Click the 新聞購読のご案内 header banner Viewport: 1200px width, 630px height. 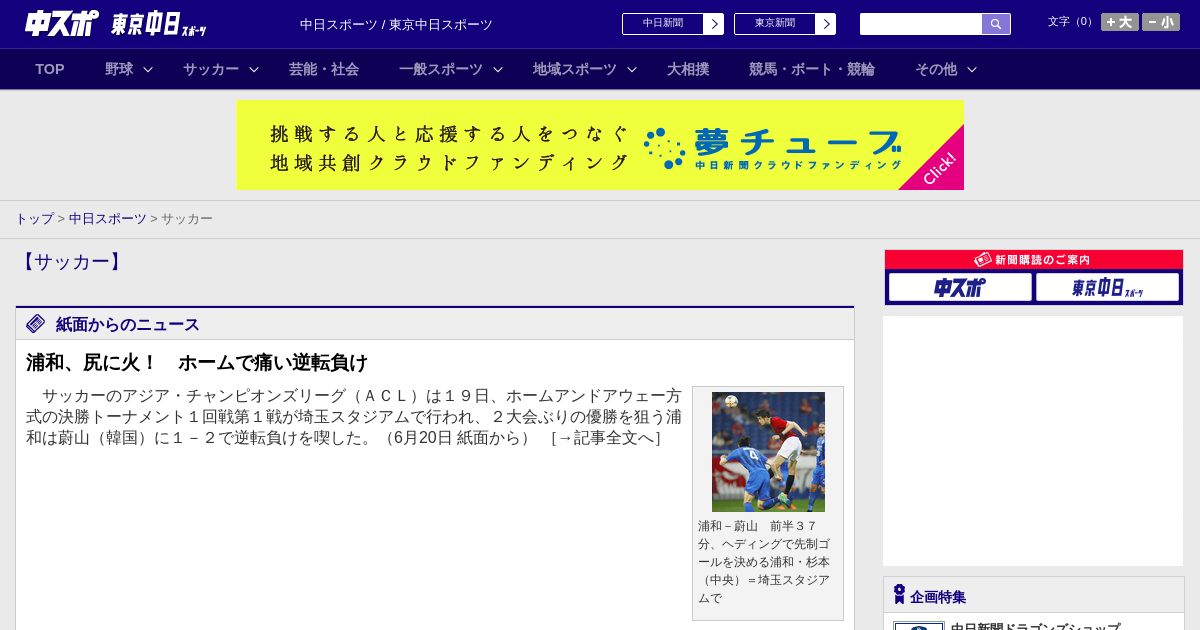tap(1034, 260)
